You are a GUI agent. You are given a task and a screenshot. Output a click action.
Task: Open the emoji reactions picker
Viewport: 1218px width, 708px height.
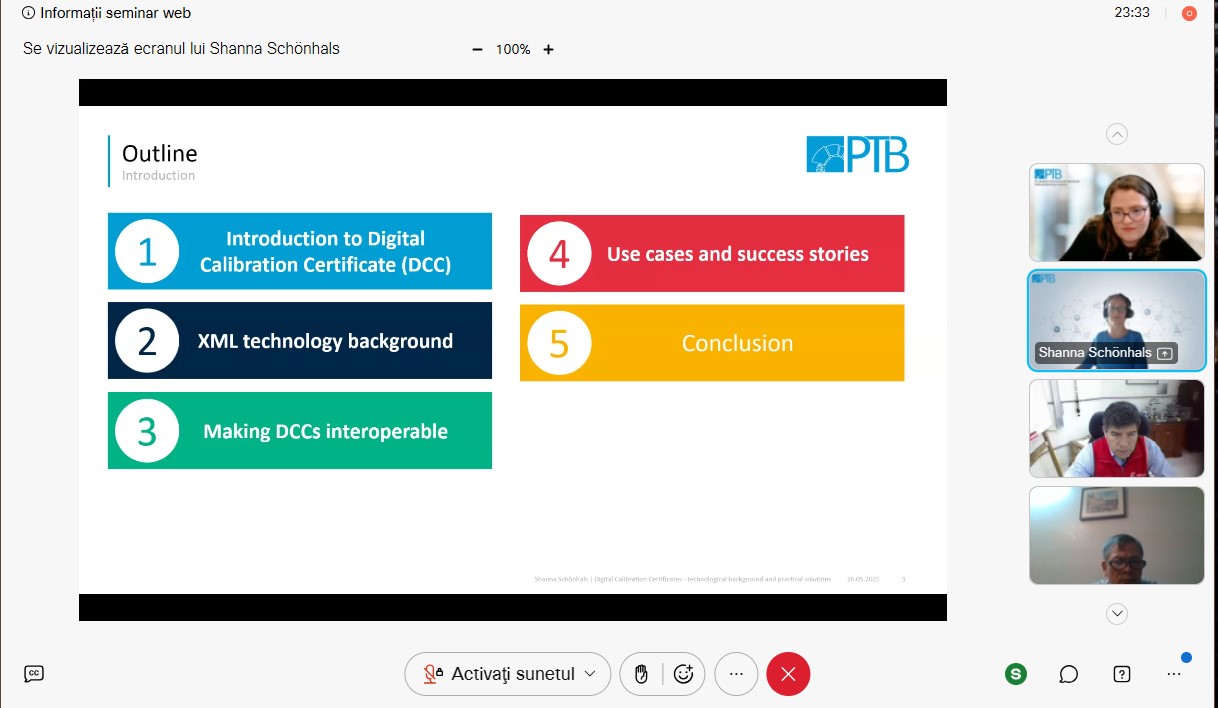pyautogui.click(x=684, y=674)
